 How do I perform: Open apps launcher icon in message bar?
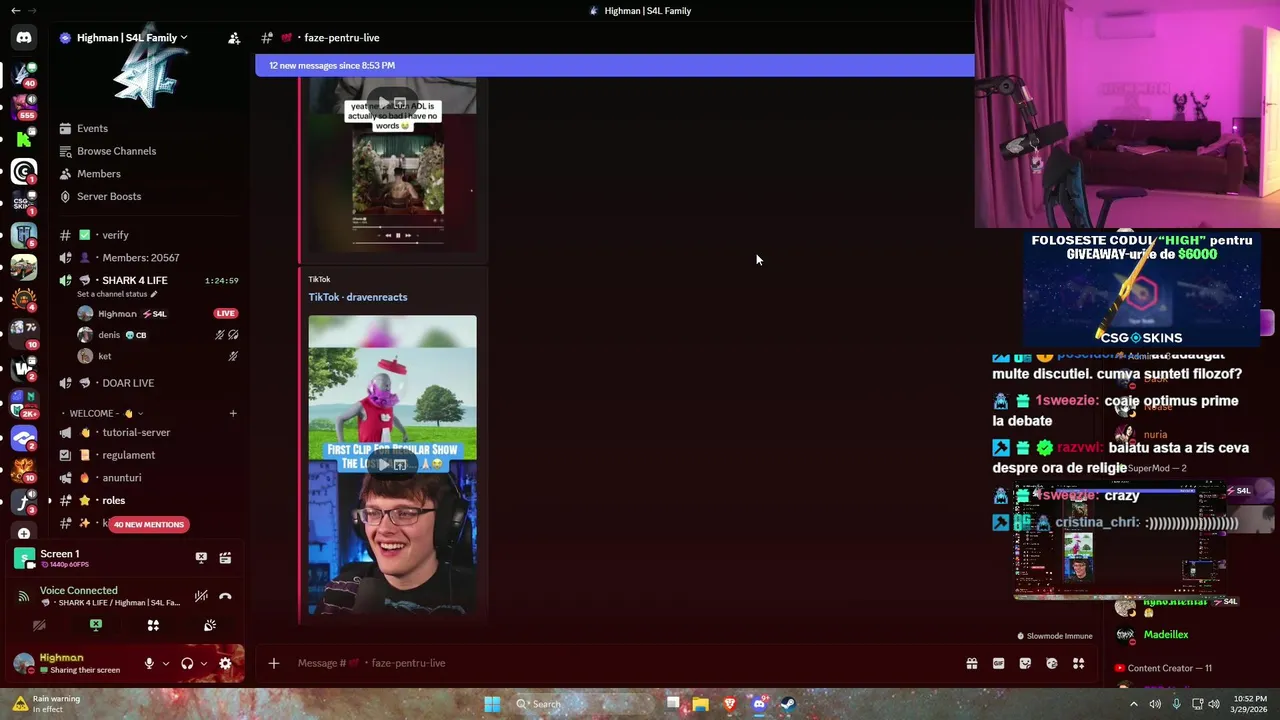point(1079,663)
